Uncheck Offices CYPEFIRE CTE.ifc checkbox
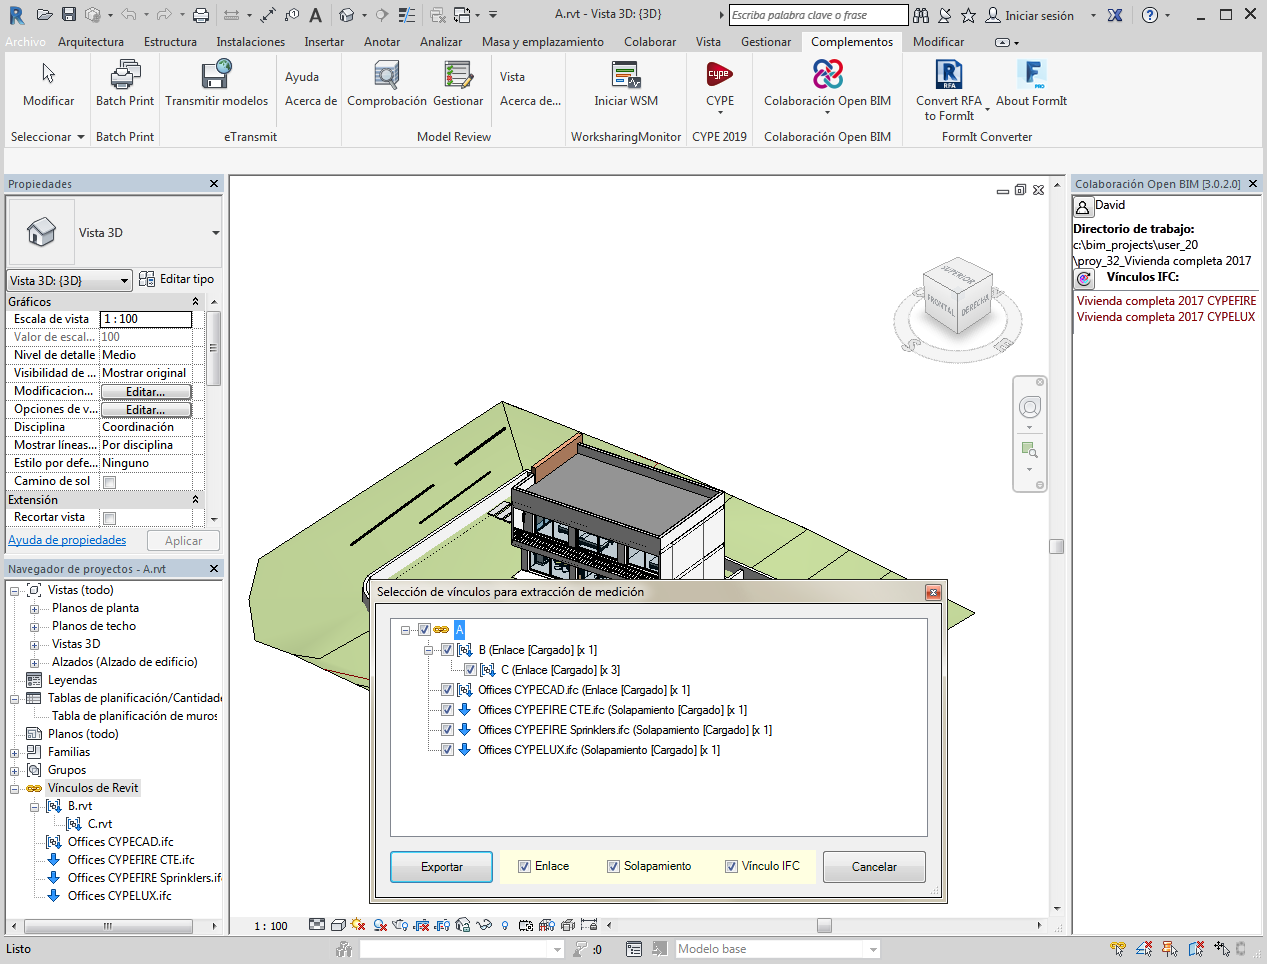Screen dimensions: 1267x964 tap(447, 710)
